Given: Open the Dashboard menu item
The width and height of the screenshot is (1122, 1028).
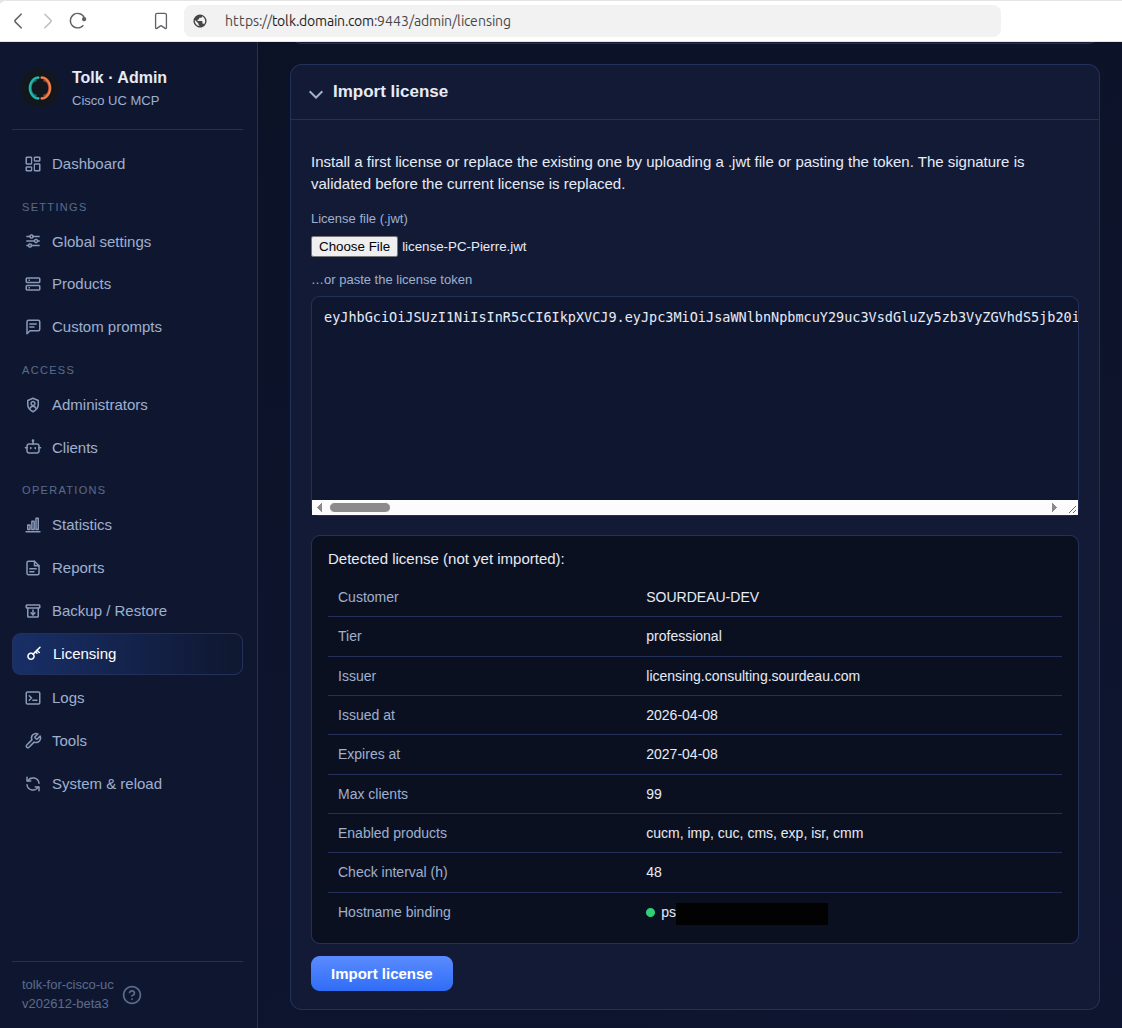Looking at the screenshot, I should [x=127, y=164].
